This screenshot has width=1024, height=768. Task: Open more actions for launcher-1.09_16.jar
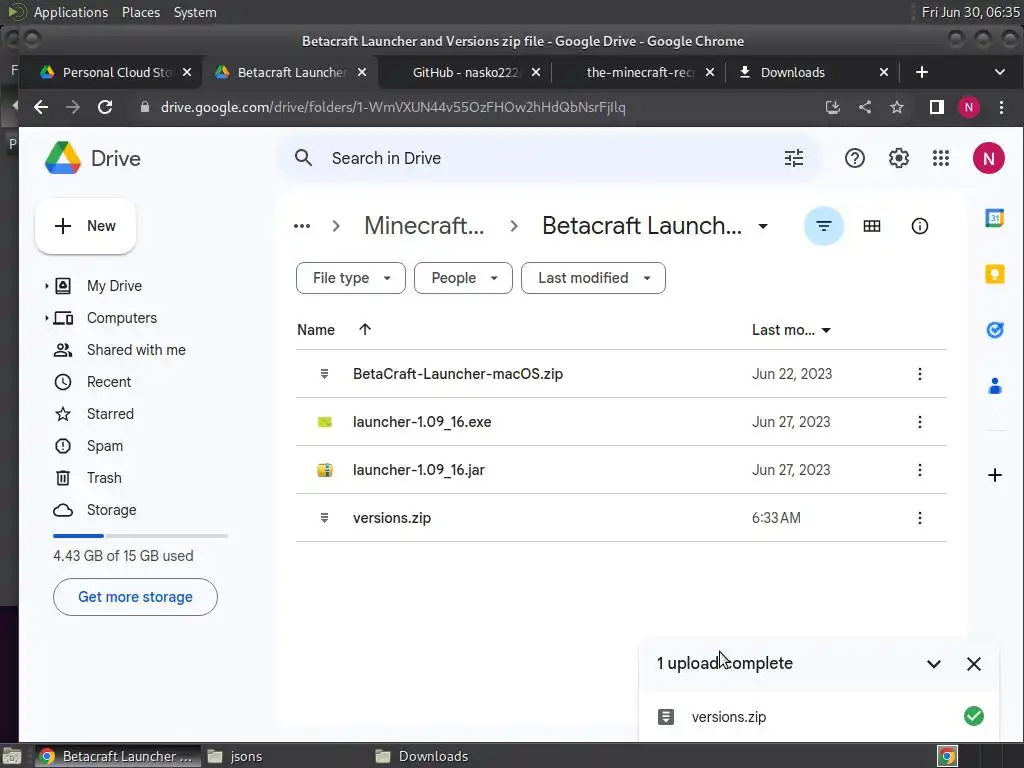pos(920,470)
